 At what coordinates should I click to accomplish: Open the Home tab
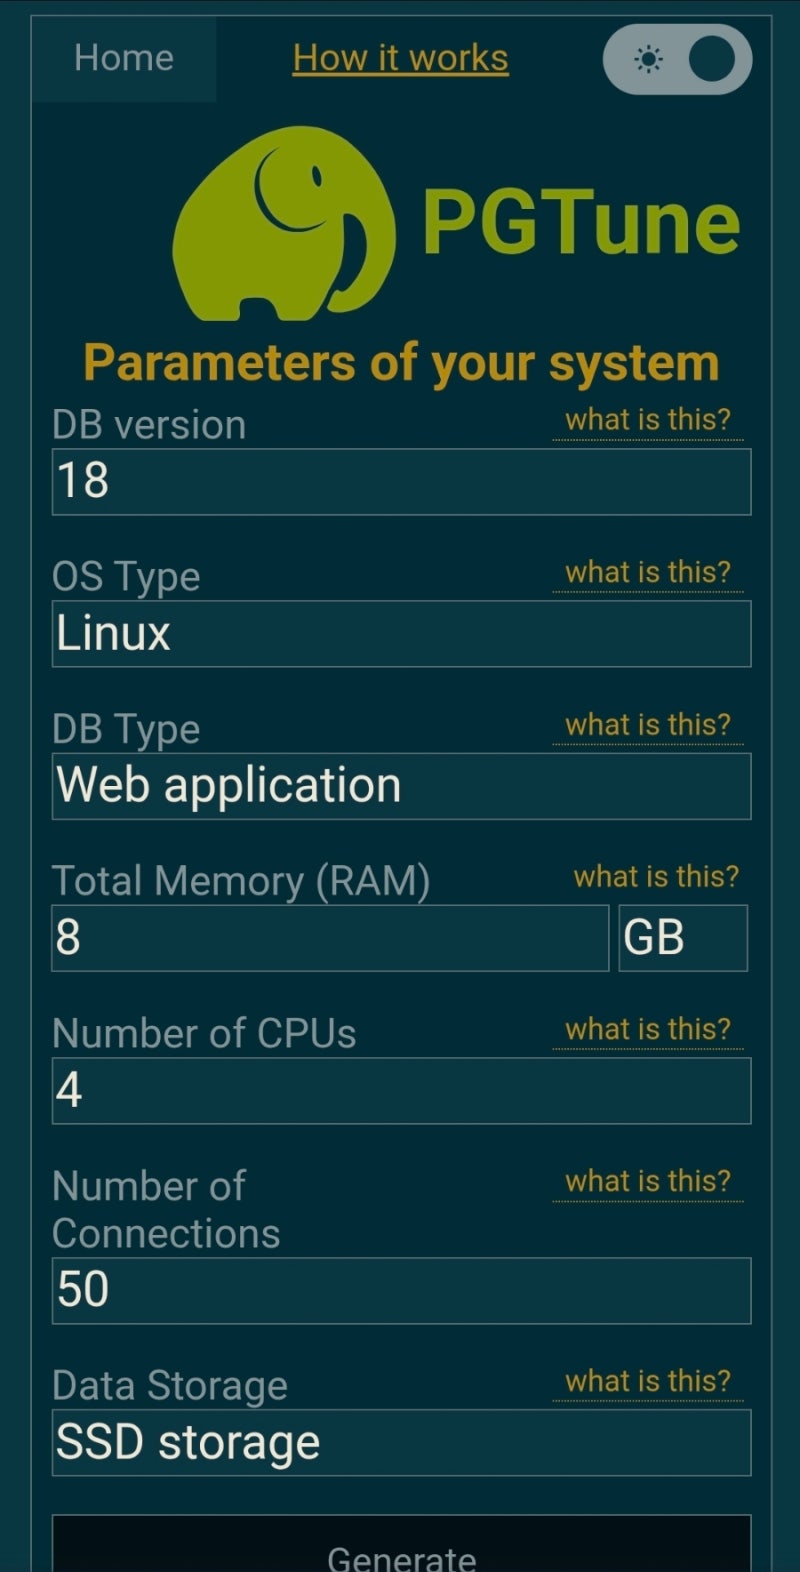[124, 58]
